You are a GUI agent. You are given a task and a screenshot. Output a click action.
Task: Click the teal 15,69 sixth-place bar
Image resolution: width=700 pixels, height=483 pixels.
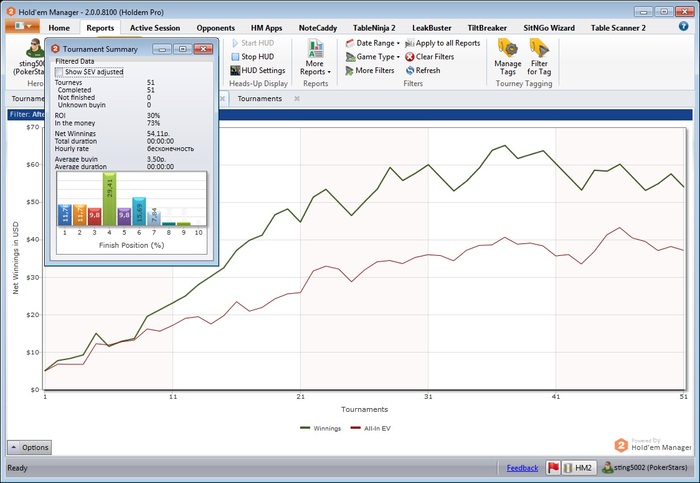click(x=139, y=211)
